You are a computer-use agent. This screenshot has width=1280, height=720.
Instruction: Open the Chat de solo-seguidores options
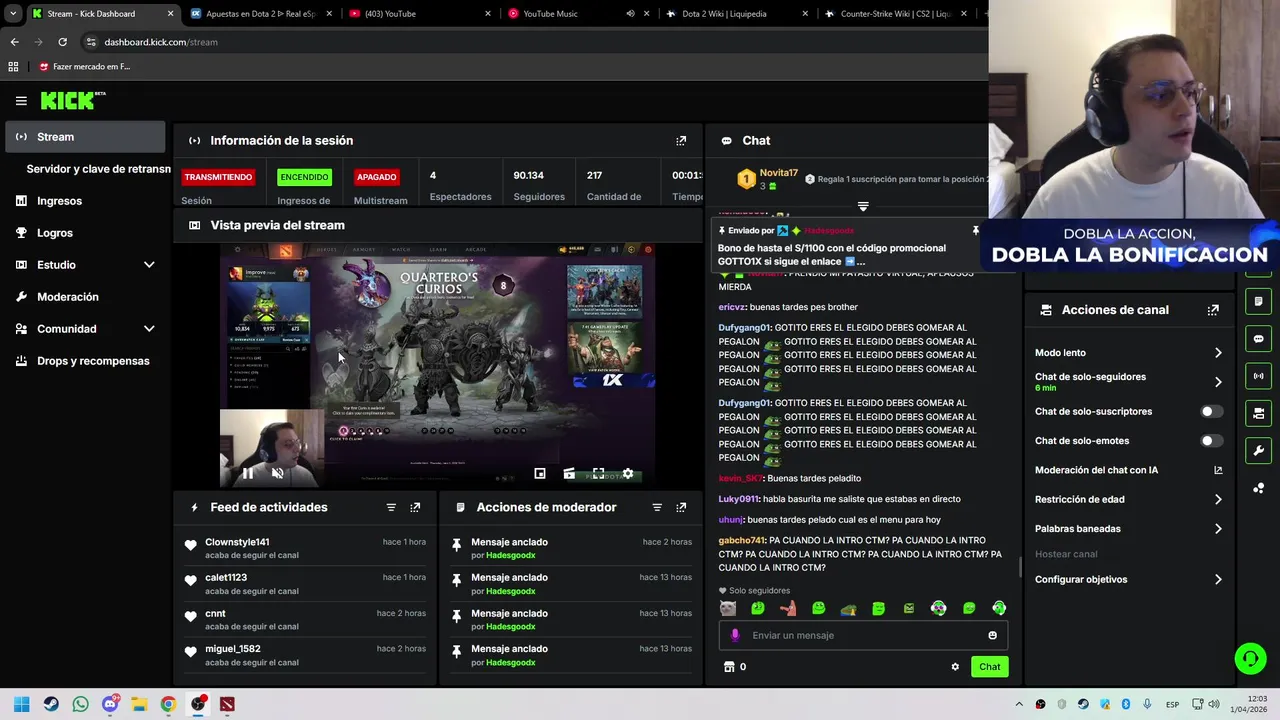[x=1129, y=382]
